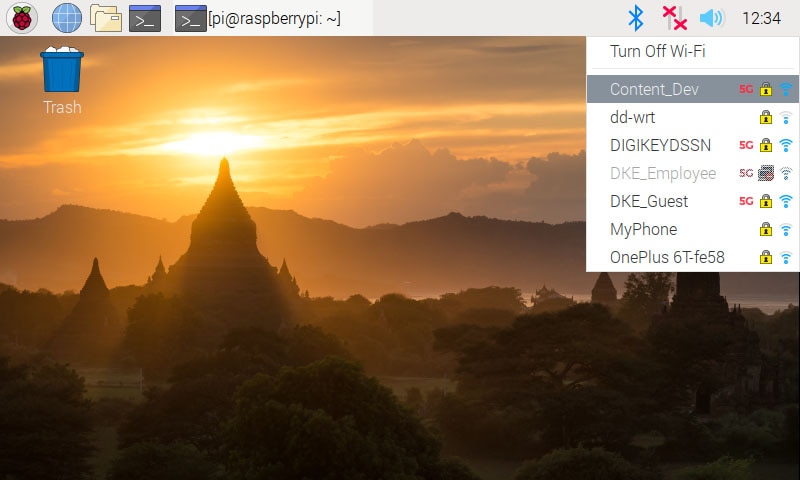Connect to the MyPhone hotspot
The height and width of the screenshot is (480, 800).
(x=693, y=230)
